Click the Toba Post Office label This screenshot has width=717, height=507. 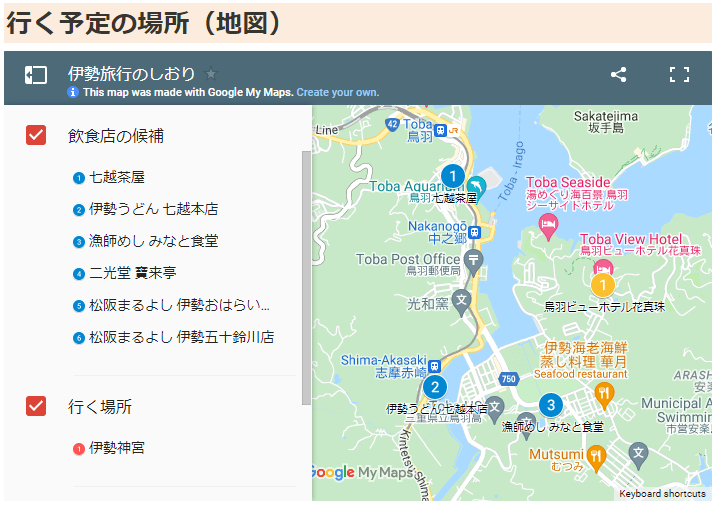click(x=408, y=265)
